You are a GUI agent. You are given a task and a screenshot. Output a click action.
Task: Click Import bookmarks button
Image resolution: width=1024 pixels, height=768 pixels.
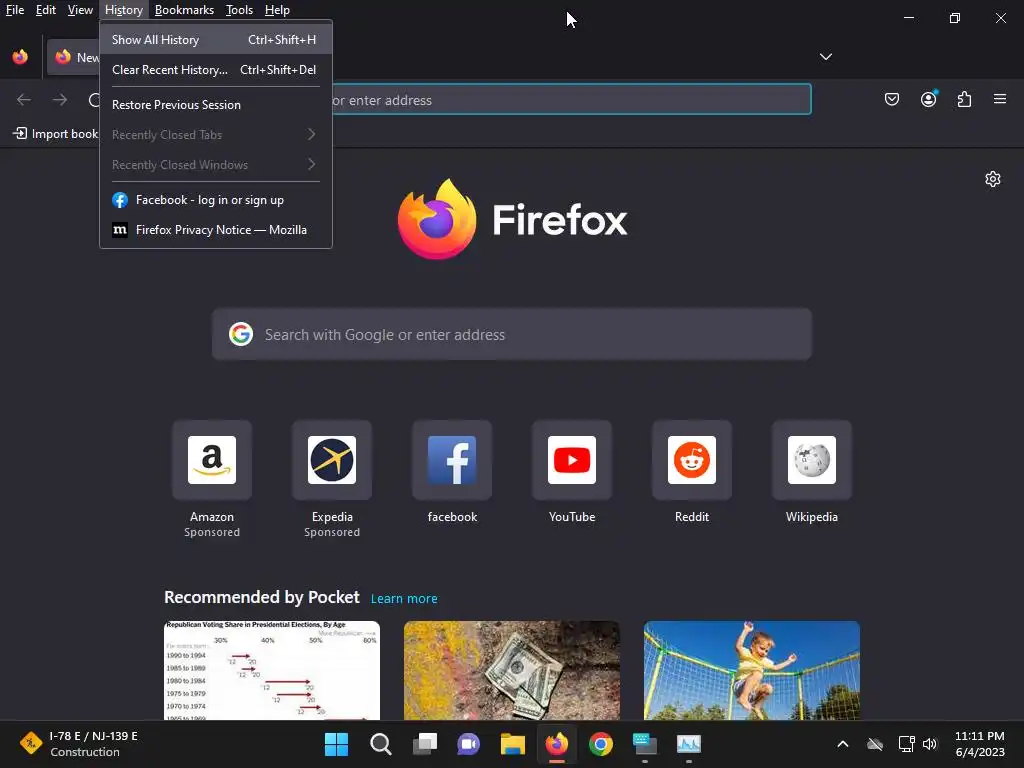click(x=56, y=134)
